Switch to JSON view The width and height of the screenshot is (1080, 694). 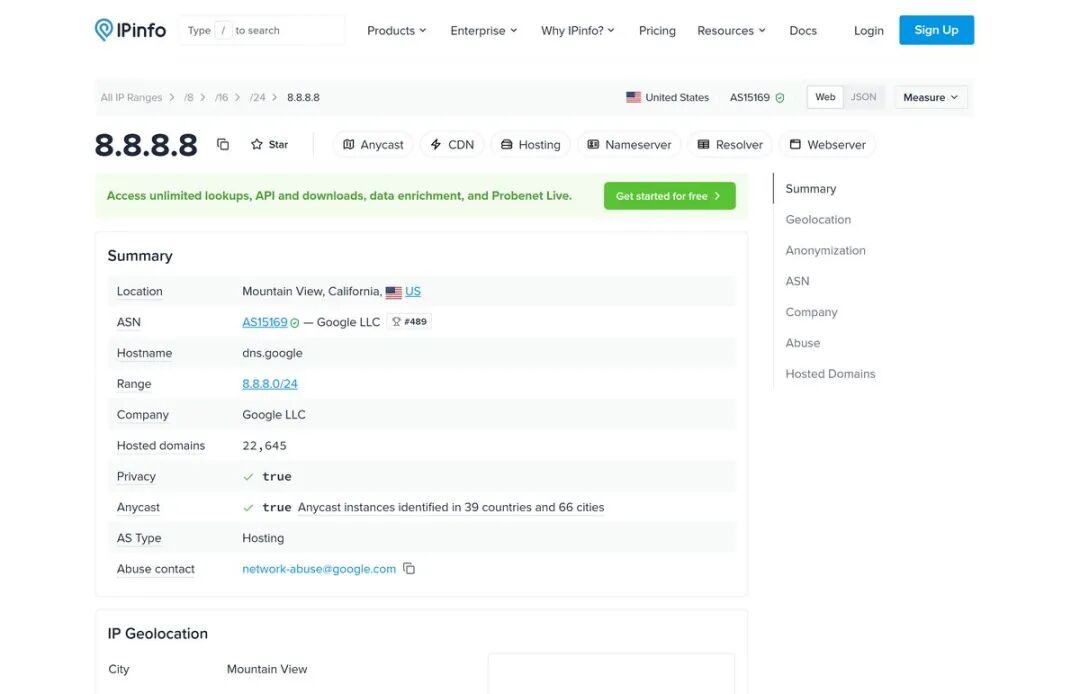click(x=863, y=97)
